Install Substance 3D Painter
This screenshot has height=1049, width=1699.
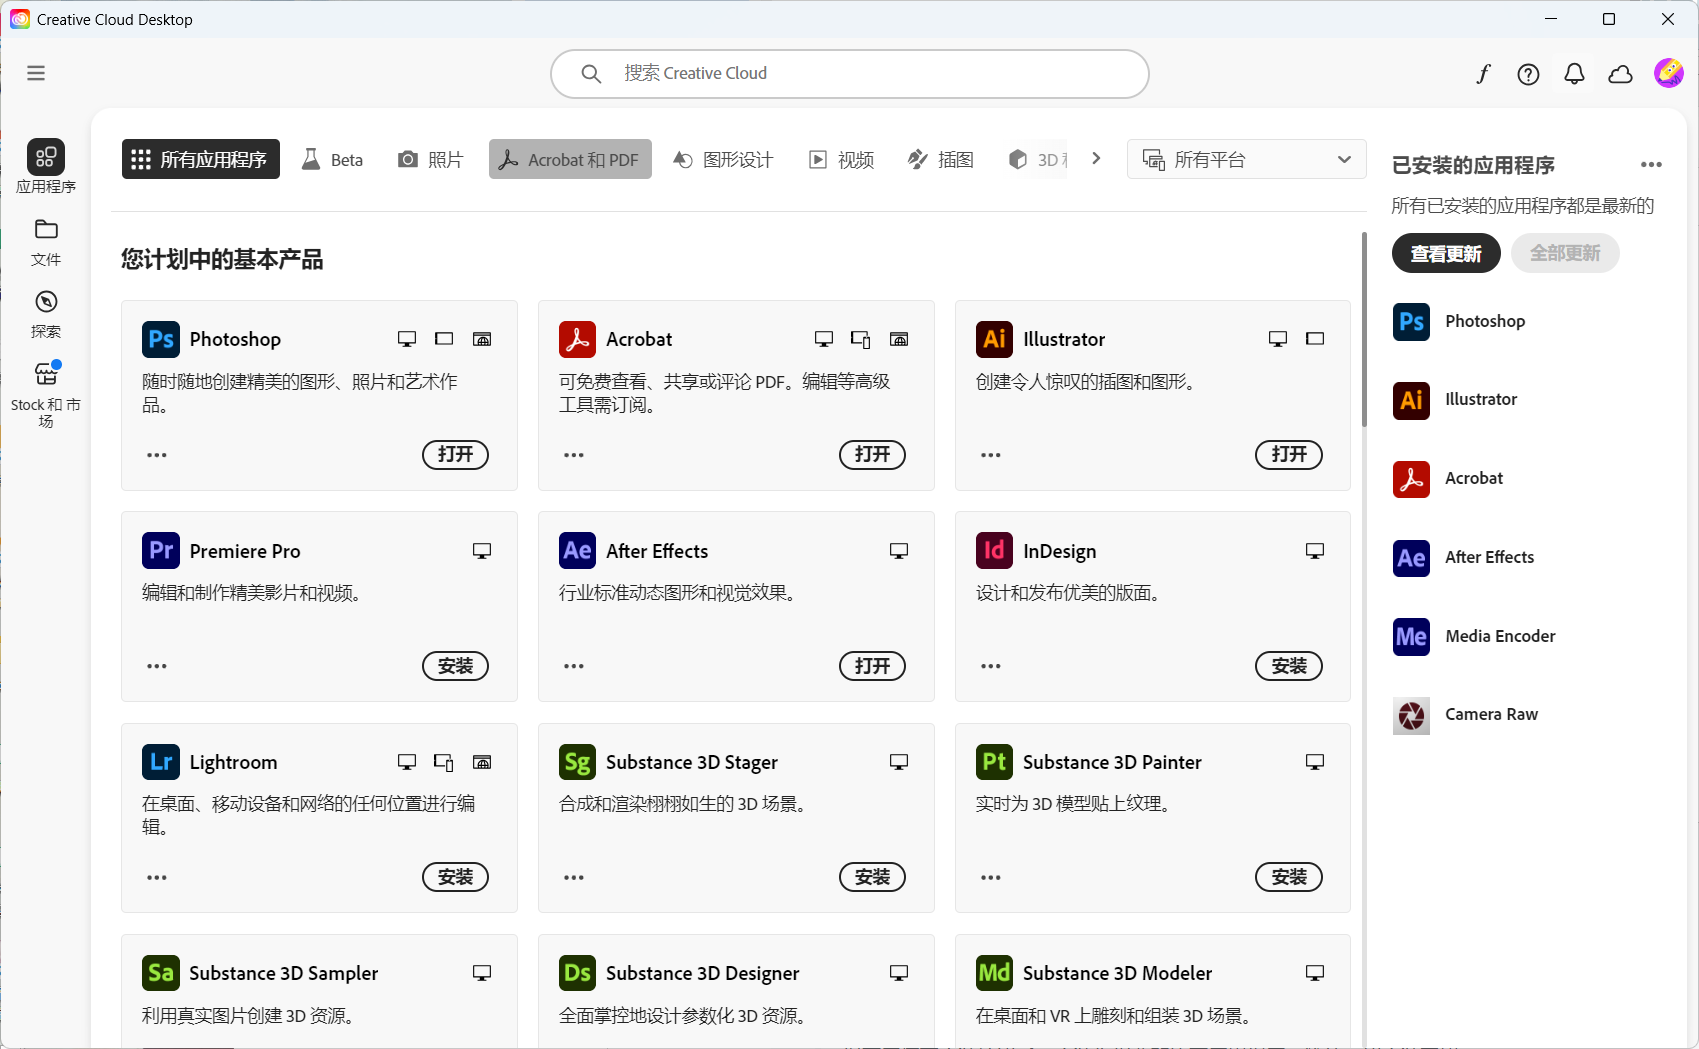[1289, 877]
